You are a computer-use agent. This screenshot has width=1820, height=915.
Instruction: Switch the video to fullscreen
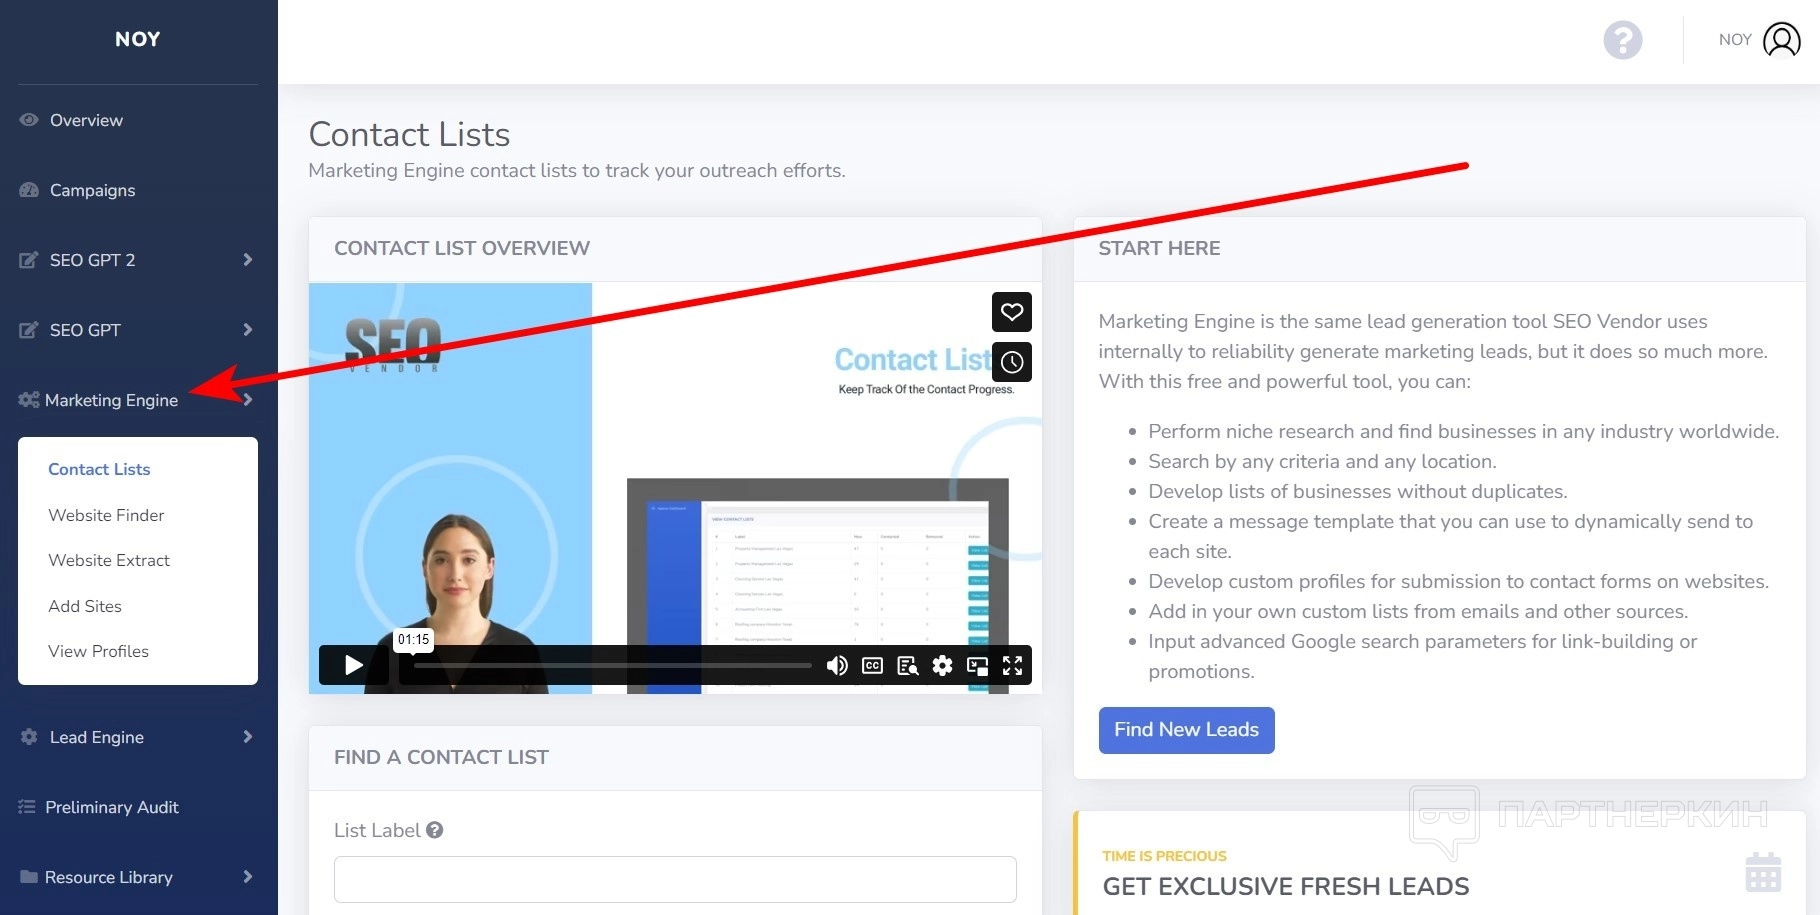tap(1012, 666)
